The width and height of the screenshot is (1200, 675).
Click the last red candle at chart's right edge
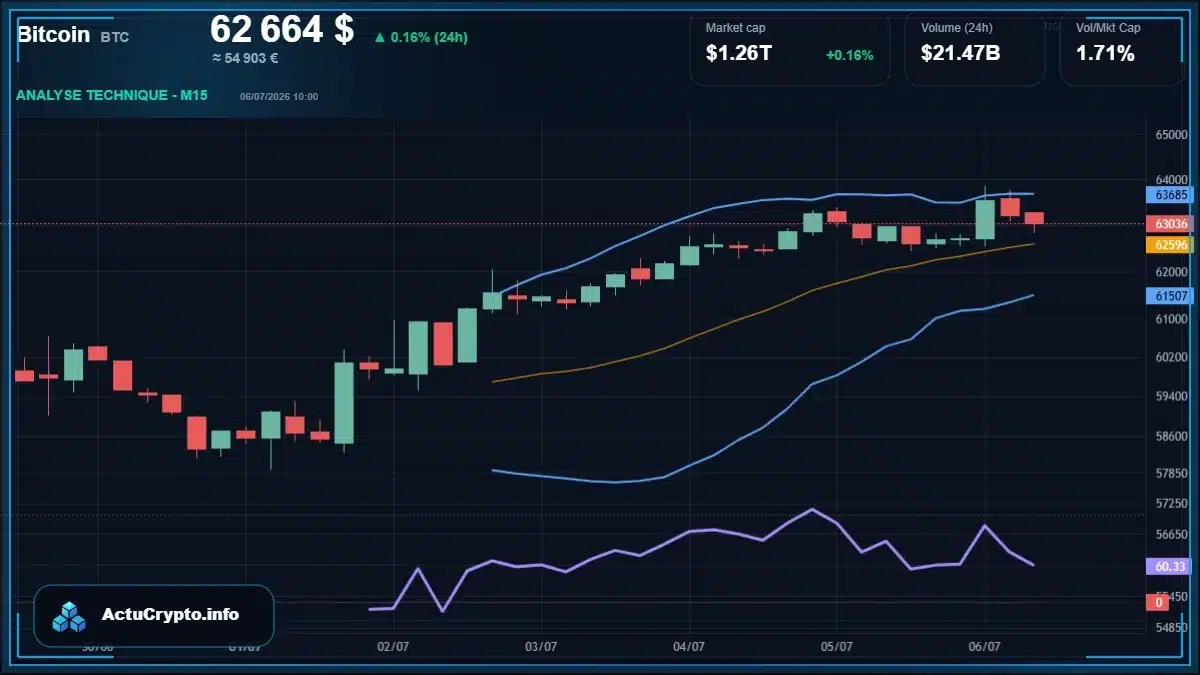tap(1034, 218)
